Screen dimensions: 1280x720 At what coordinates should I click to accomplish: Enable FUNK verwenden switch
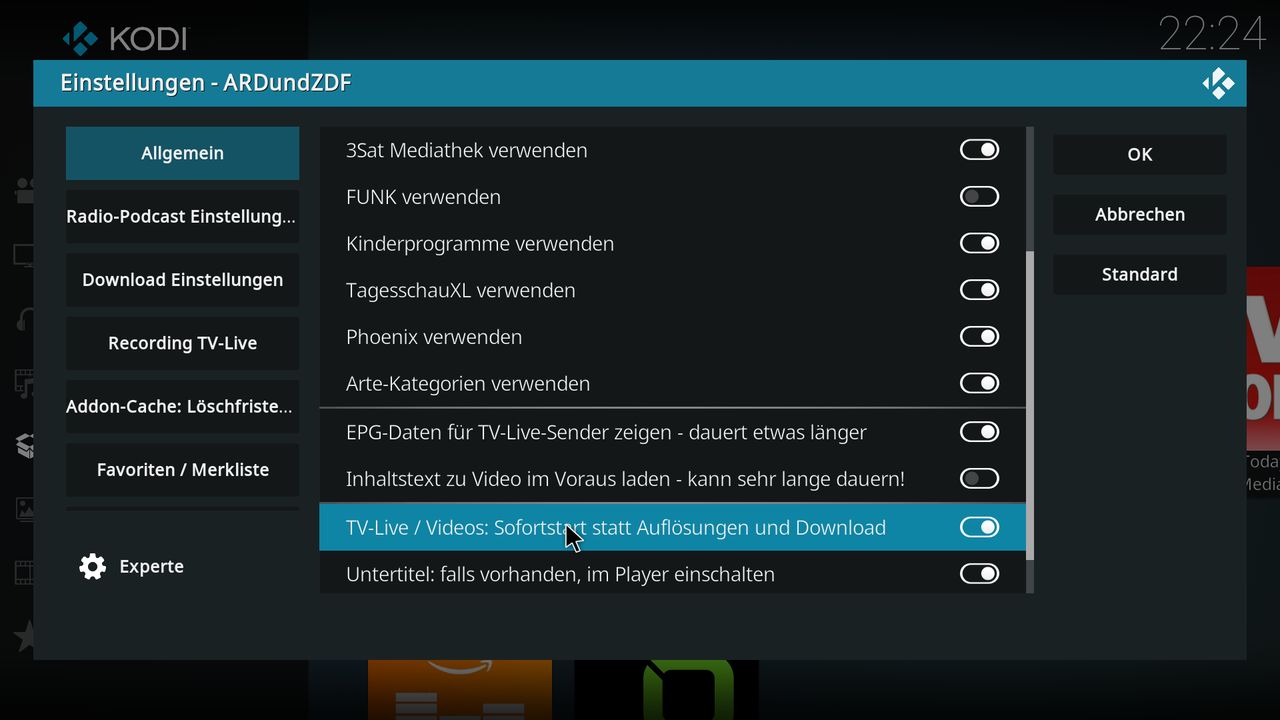point(979,197)
